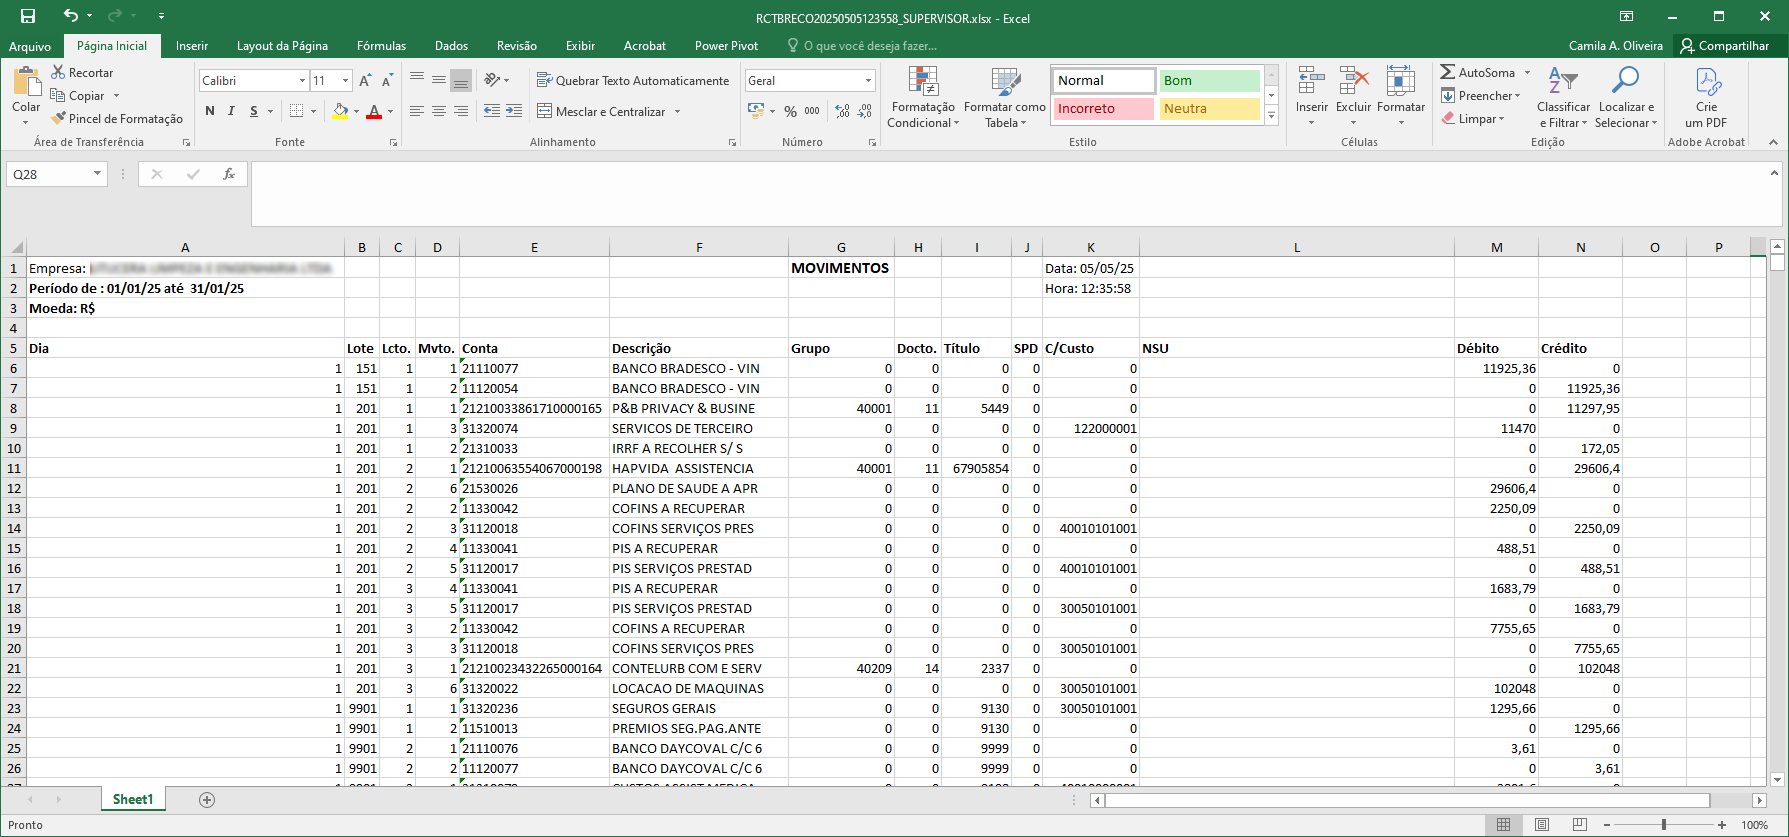Toggle italic (I) formatting
Viewport: 1789px width, 837px height.
click(x=231, y=111)
